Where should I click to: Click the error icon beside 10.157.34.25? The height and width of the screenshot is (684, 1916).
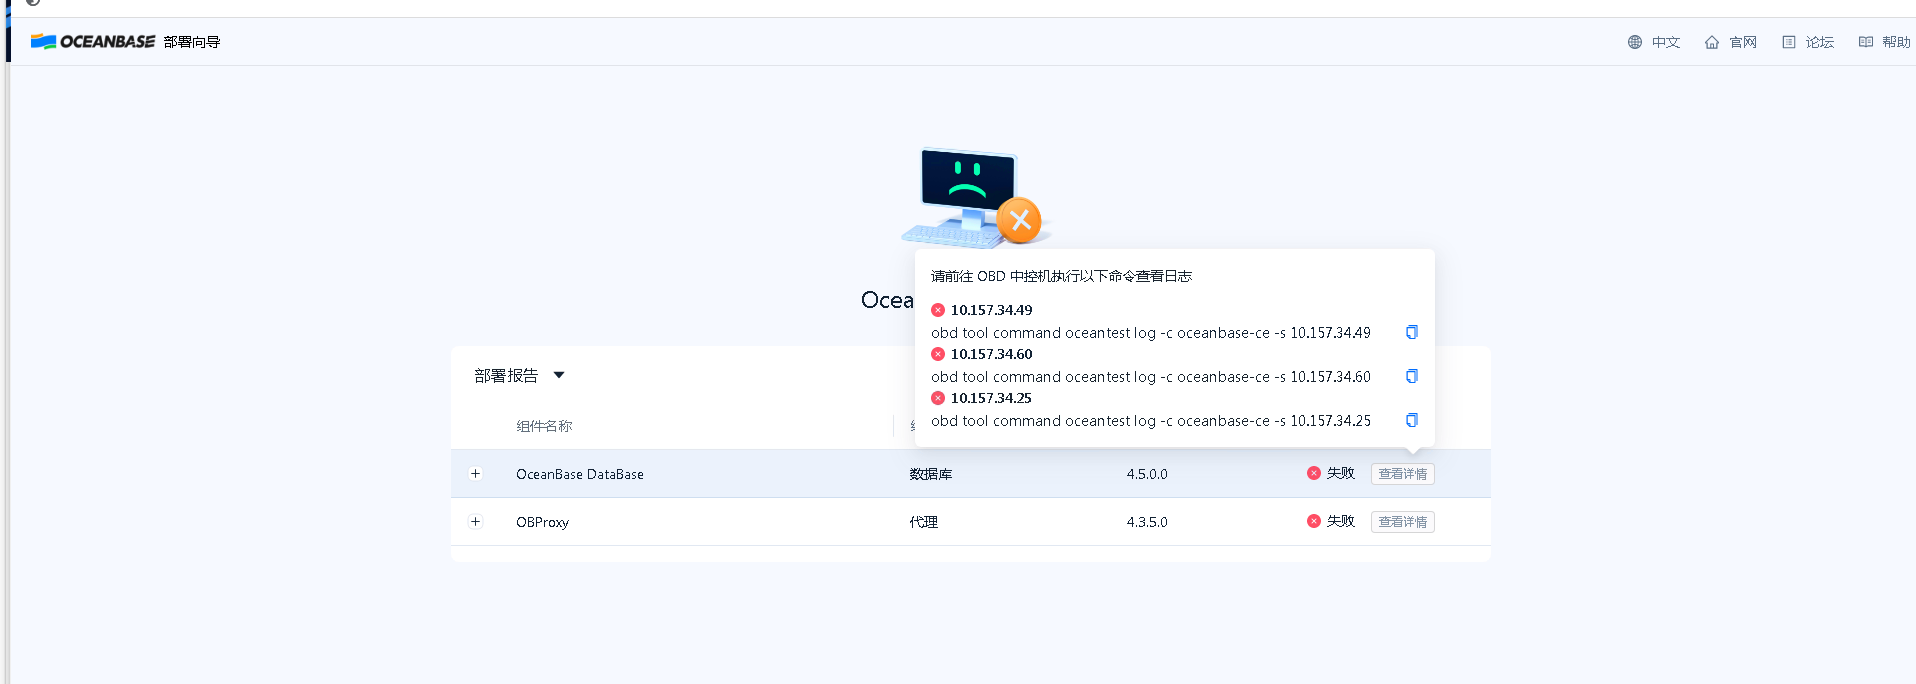[x=938, y=398]
